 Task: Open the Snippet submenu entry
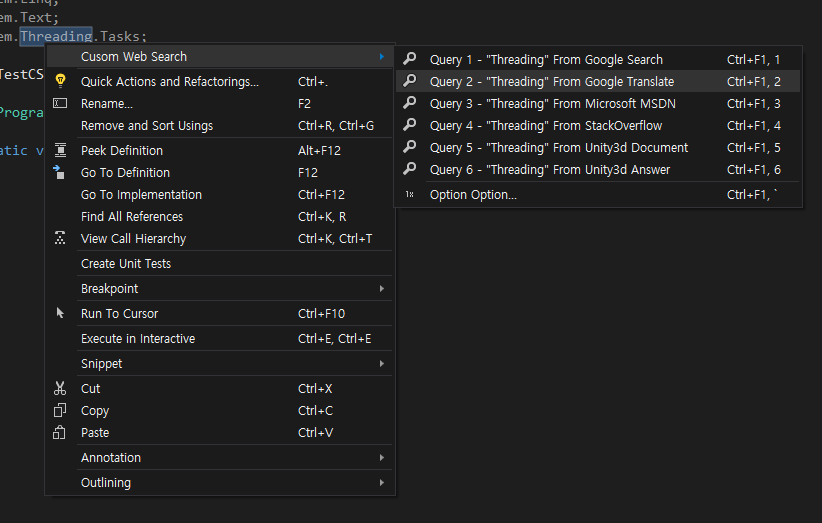[x=219, y=364]
